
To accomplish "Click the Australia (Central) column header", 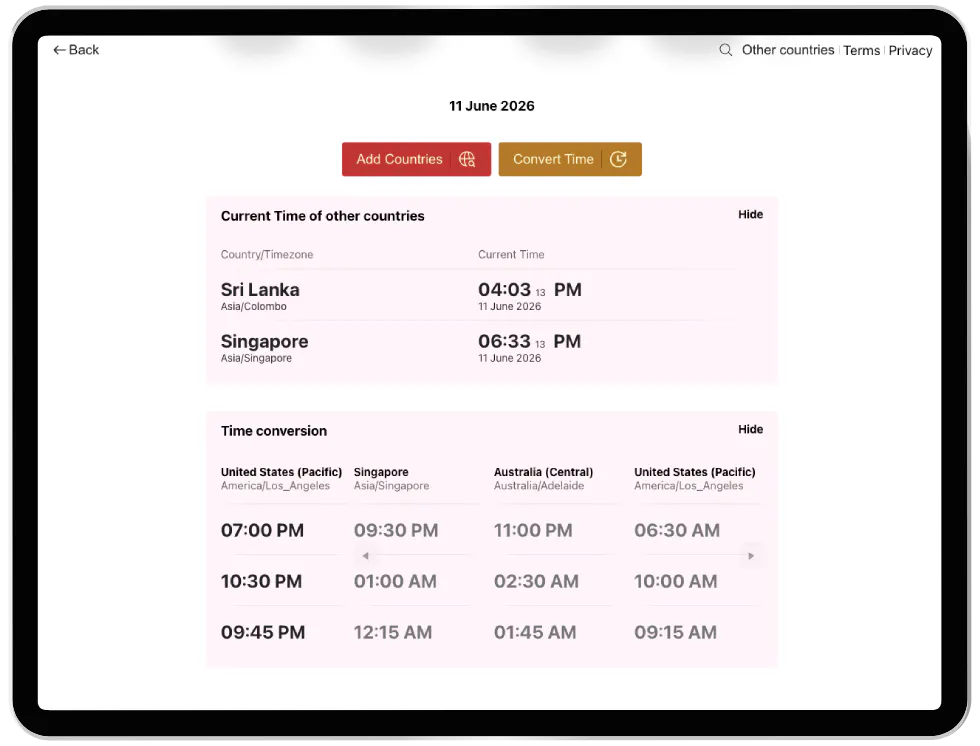I will tap(543, 472).
